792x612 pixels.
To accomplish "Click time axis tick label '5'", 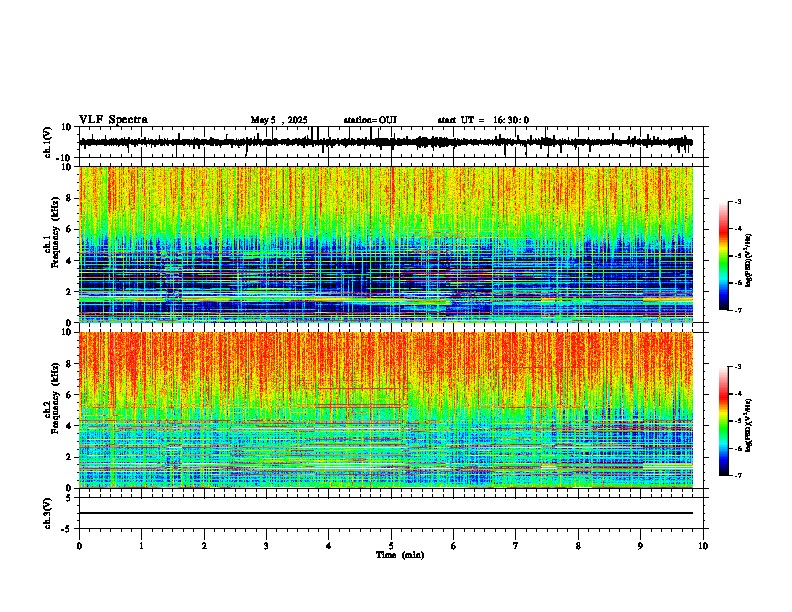I will [x=391, y=546].
